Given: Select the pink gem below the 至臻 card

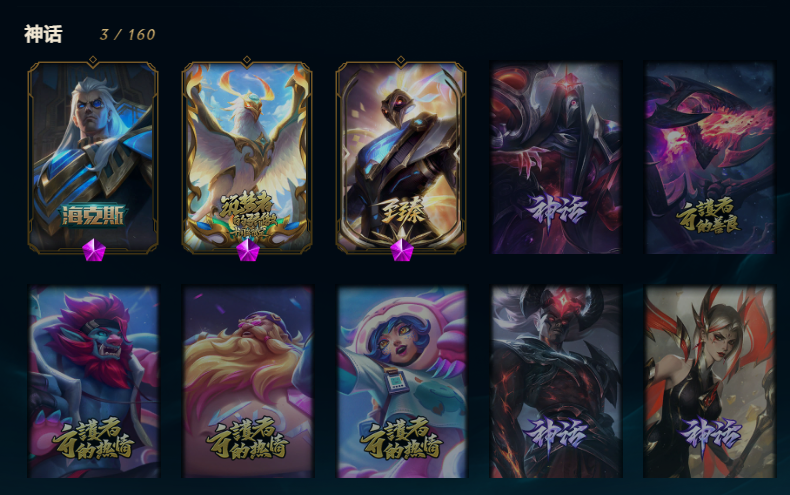Looking at the screenshot, I should click(x=402, y=250).
